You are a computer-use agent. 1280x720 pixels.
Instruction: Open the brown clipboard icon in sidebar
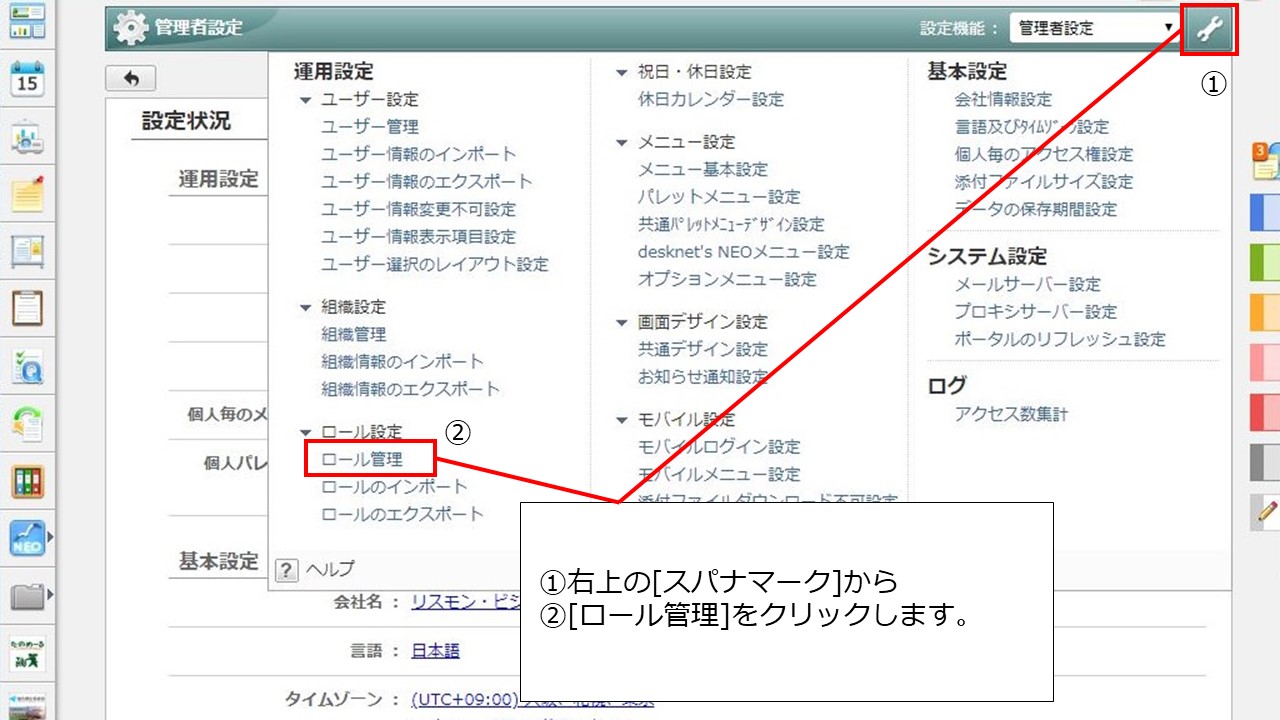27,309
